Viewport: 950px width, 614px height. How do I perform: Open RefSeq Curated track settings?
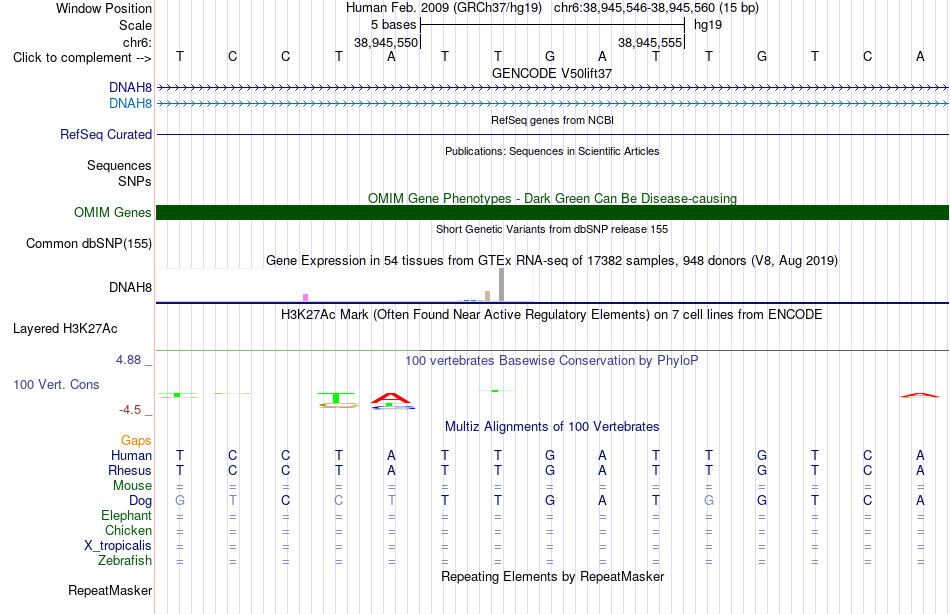click(x=106, y=135)
